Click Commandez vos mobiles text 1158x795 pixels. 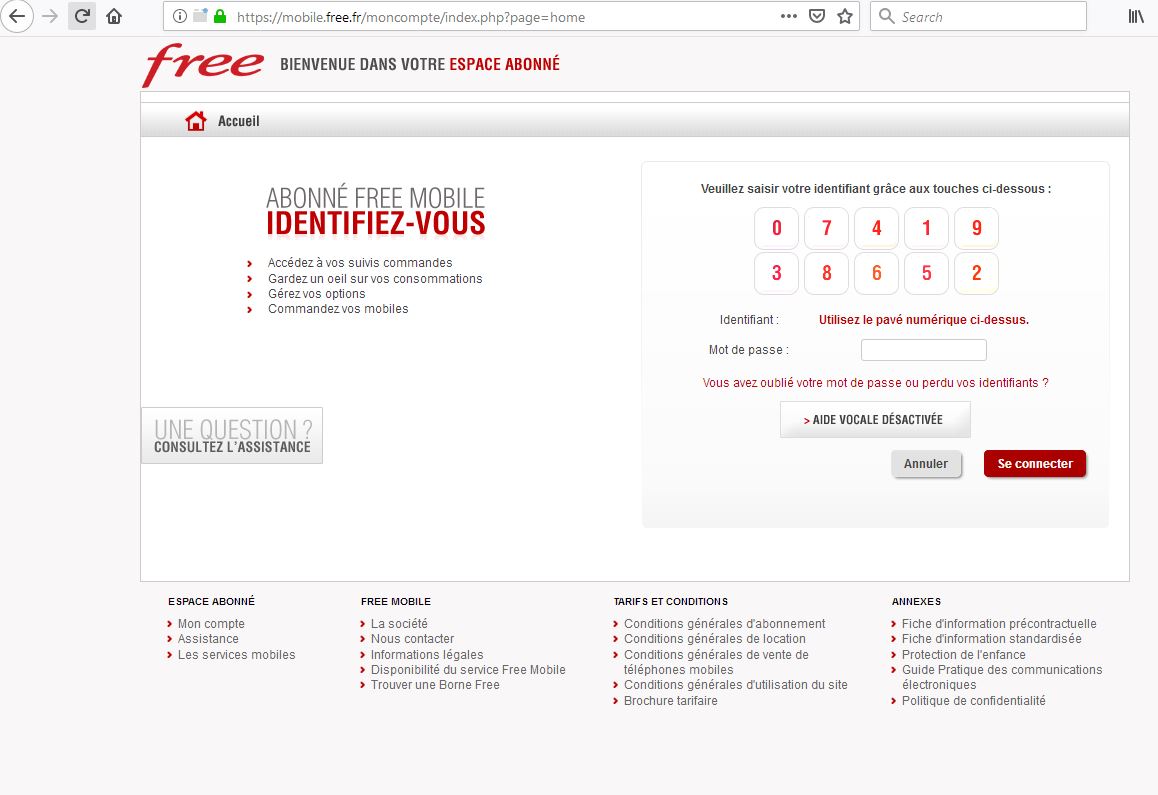pyautogui.click(x=338, y=309)
